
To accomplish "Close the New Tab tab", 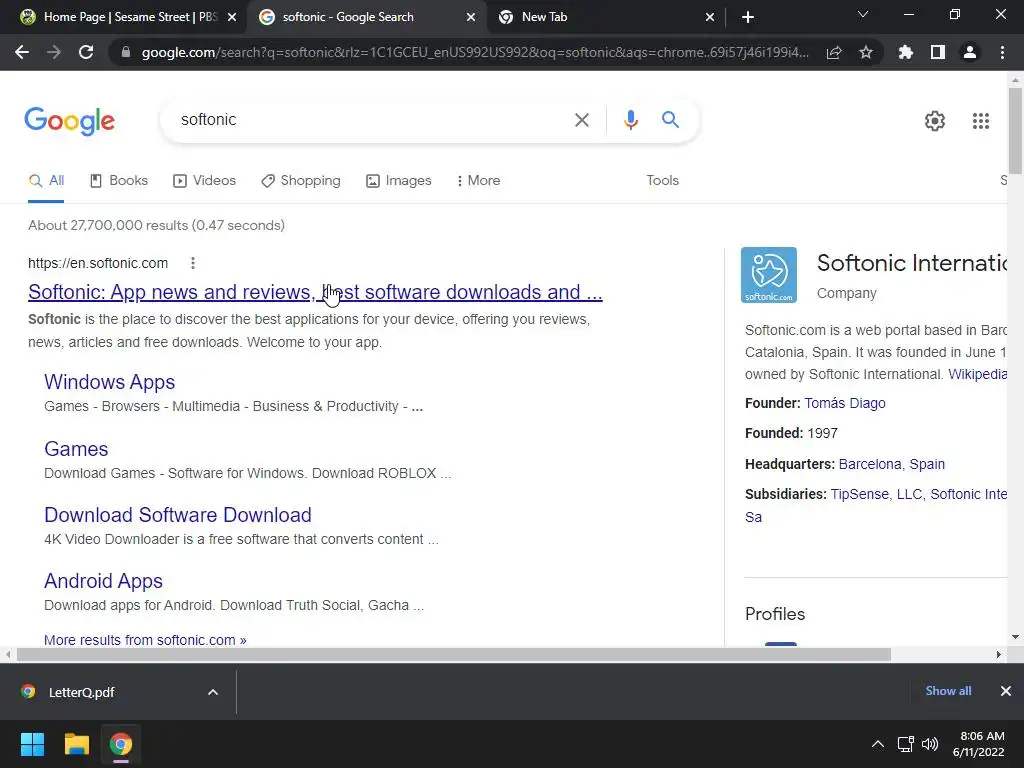I will click(x=710, y=17).
